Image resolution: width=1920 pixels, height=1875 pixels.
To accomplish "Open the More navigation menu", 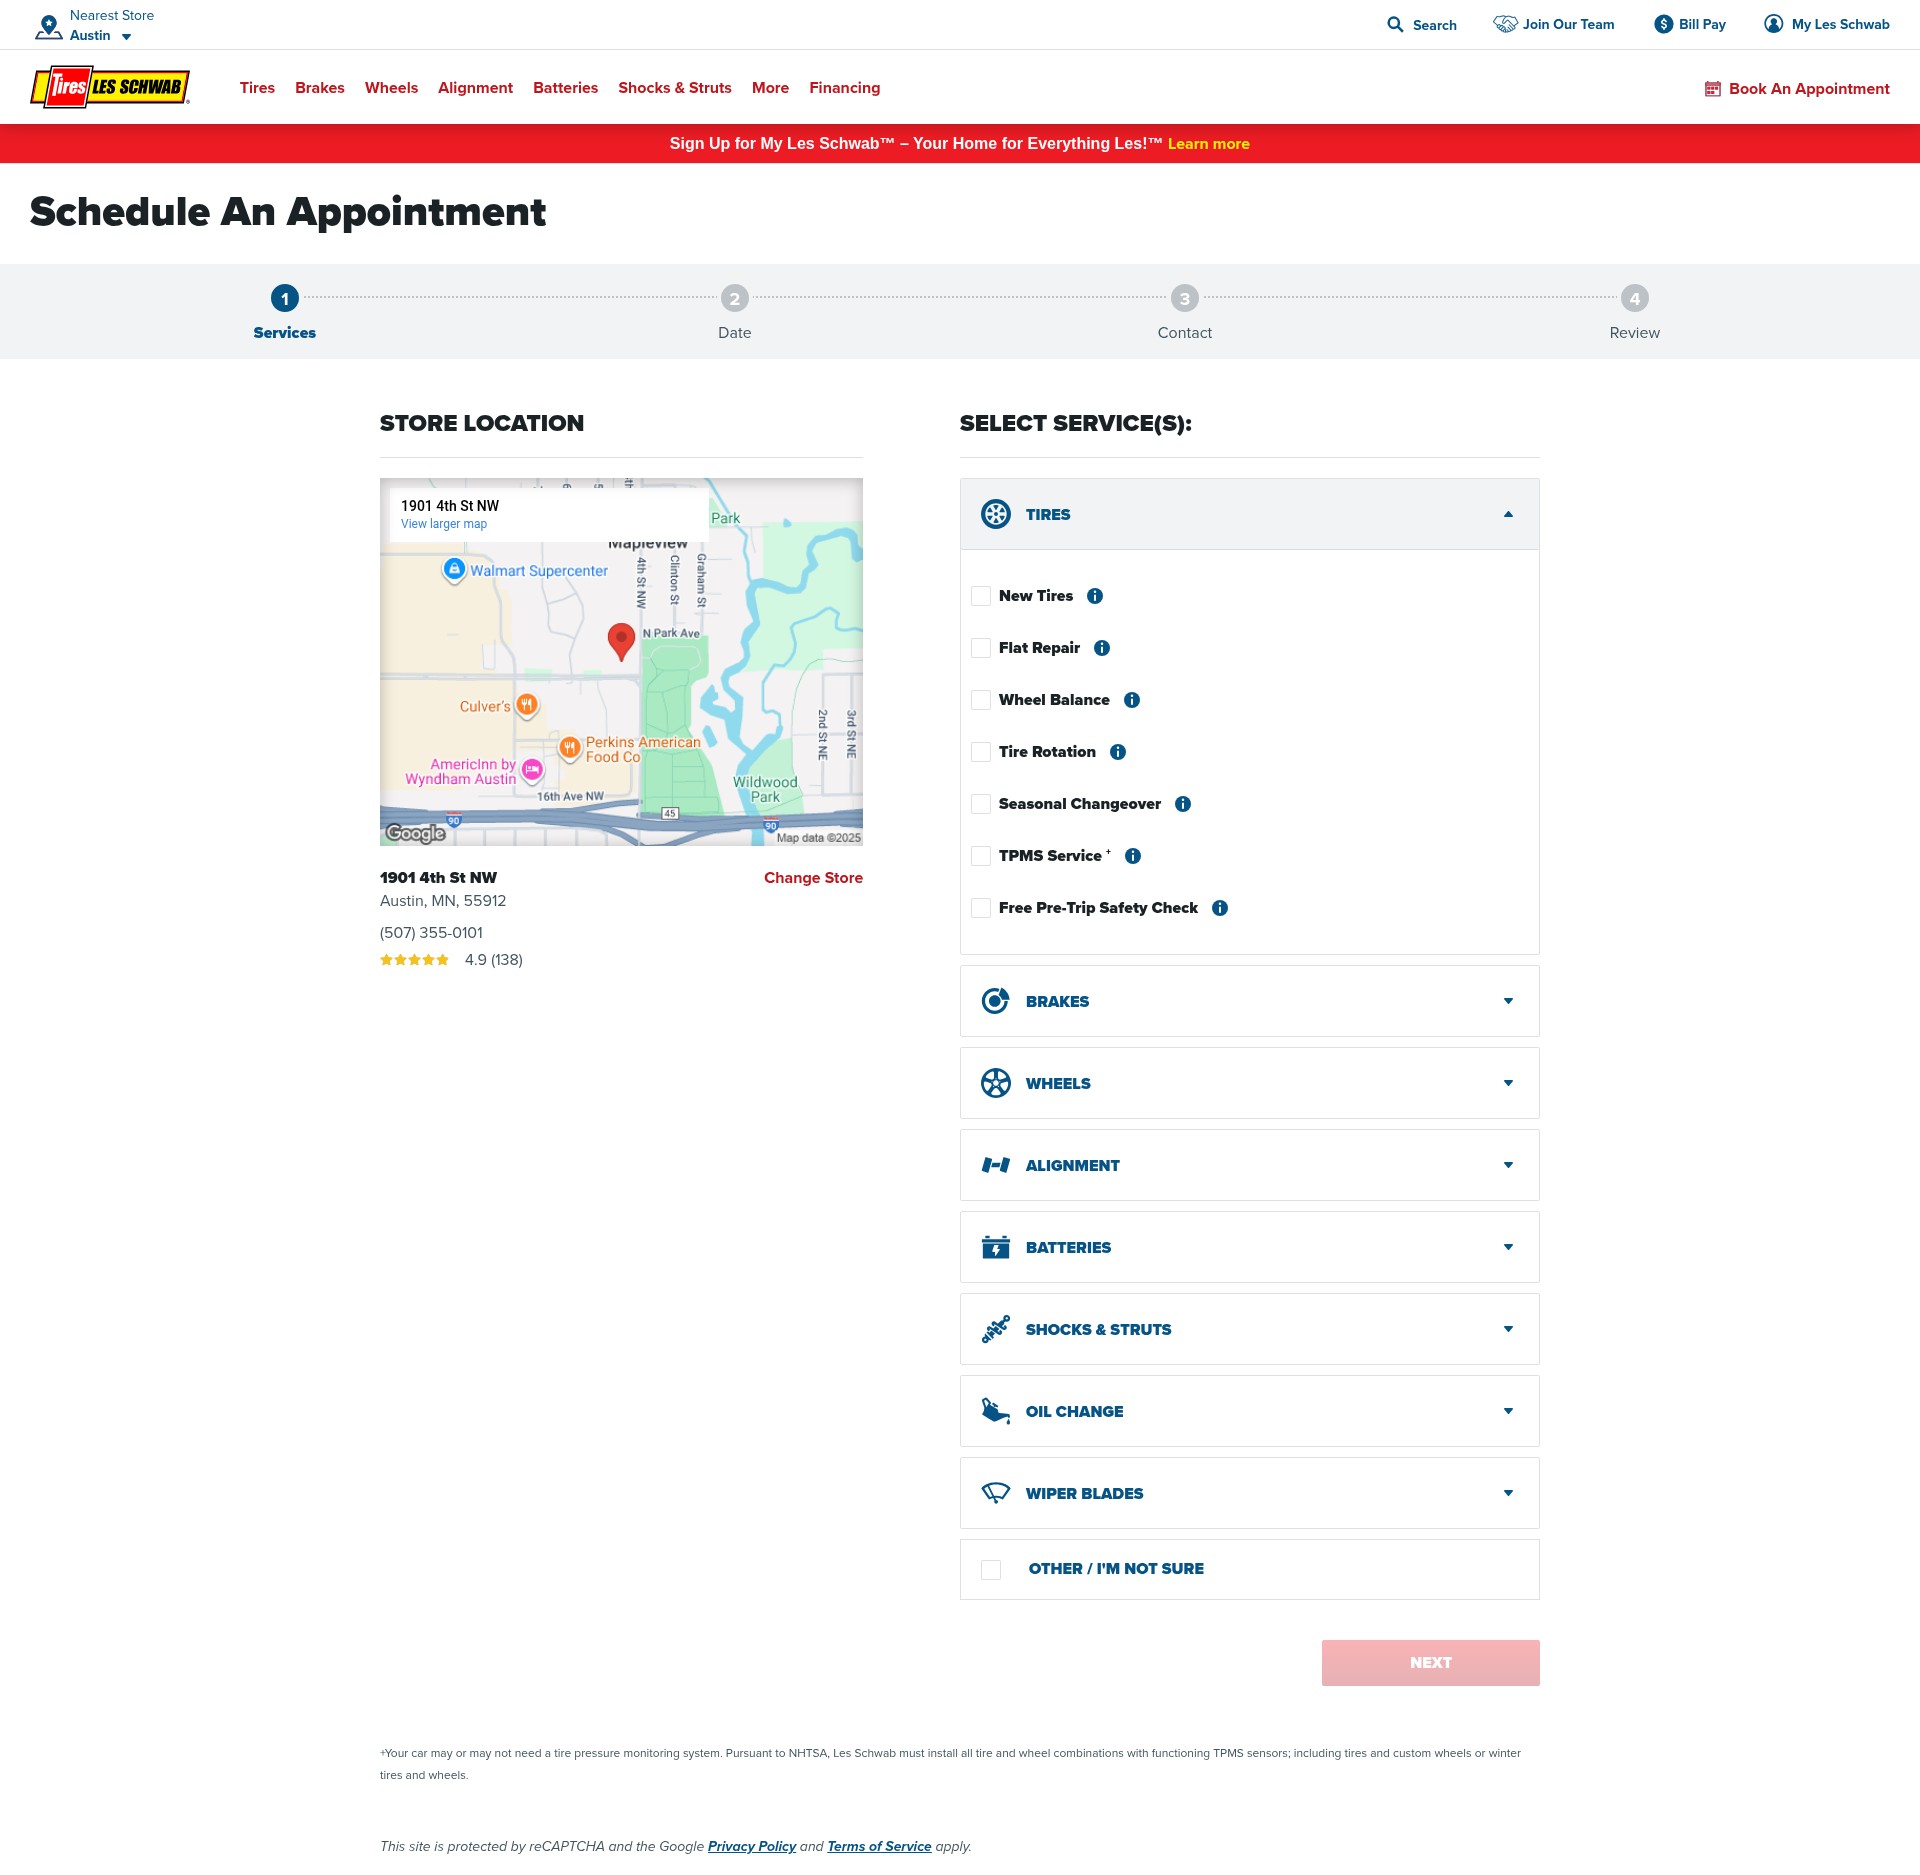I will 770,88.
